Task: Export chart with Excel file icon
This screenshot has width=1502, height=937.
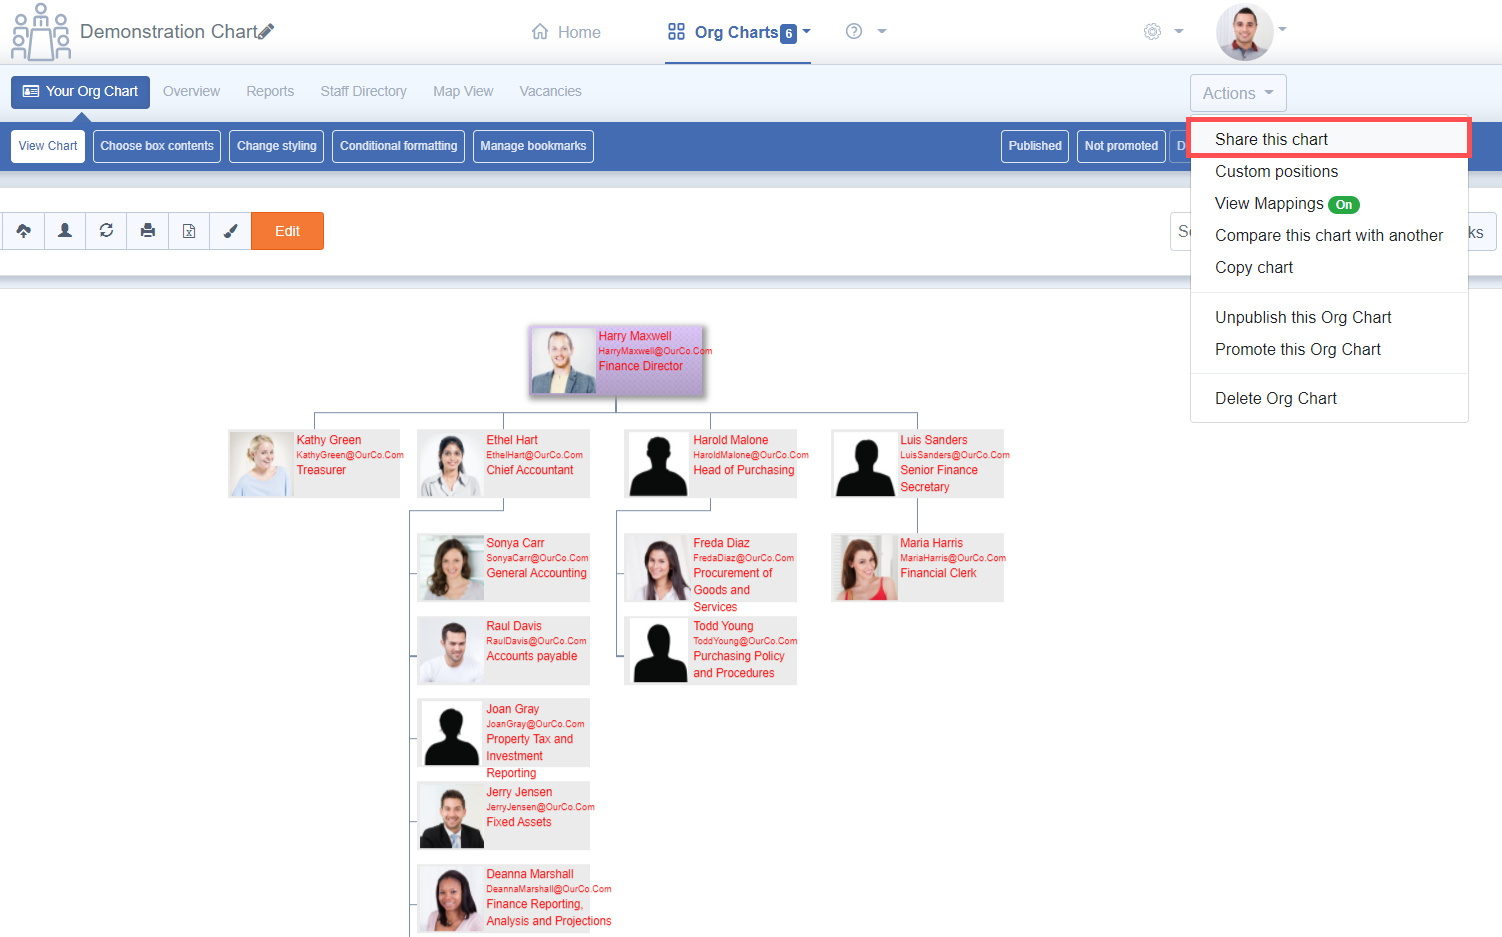Action: tap(189, 231)
